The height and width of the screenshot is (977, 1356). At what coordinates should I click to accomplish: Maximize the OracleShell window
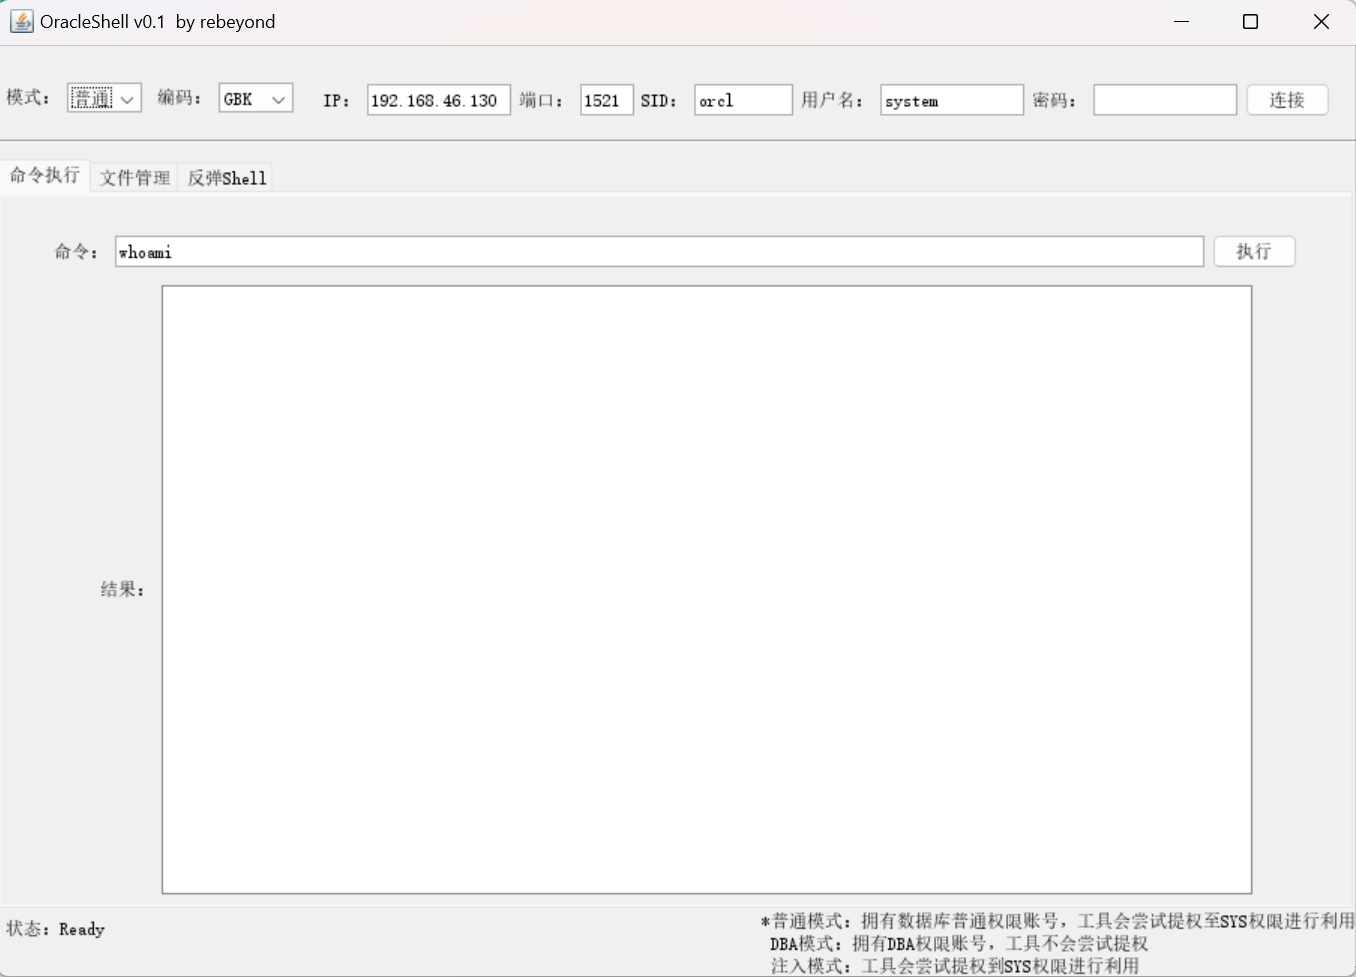point(1250,22)
